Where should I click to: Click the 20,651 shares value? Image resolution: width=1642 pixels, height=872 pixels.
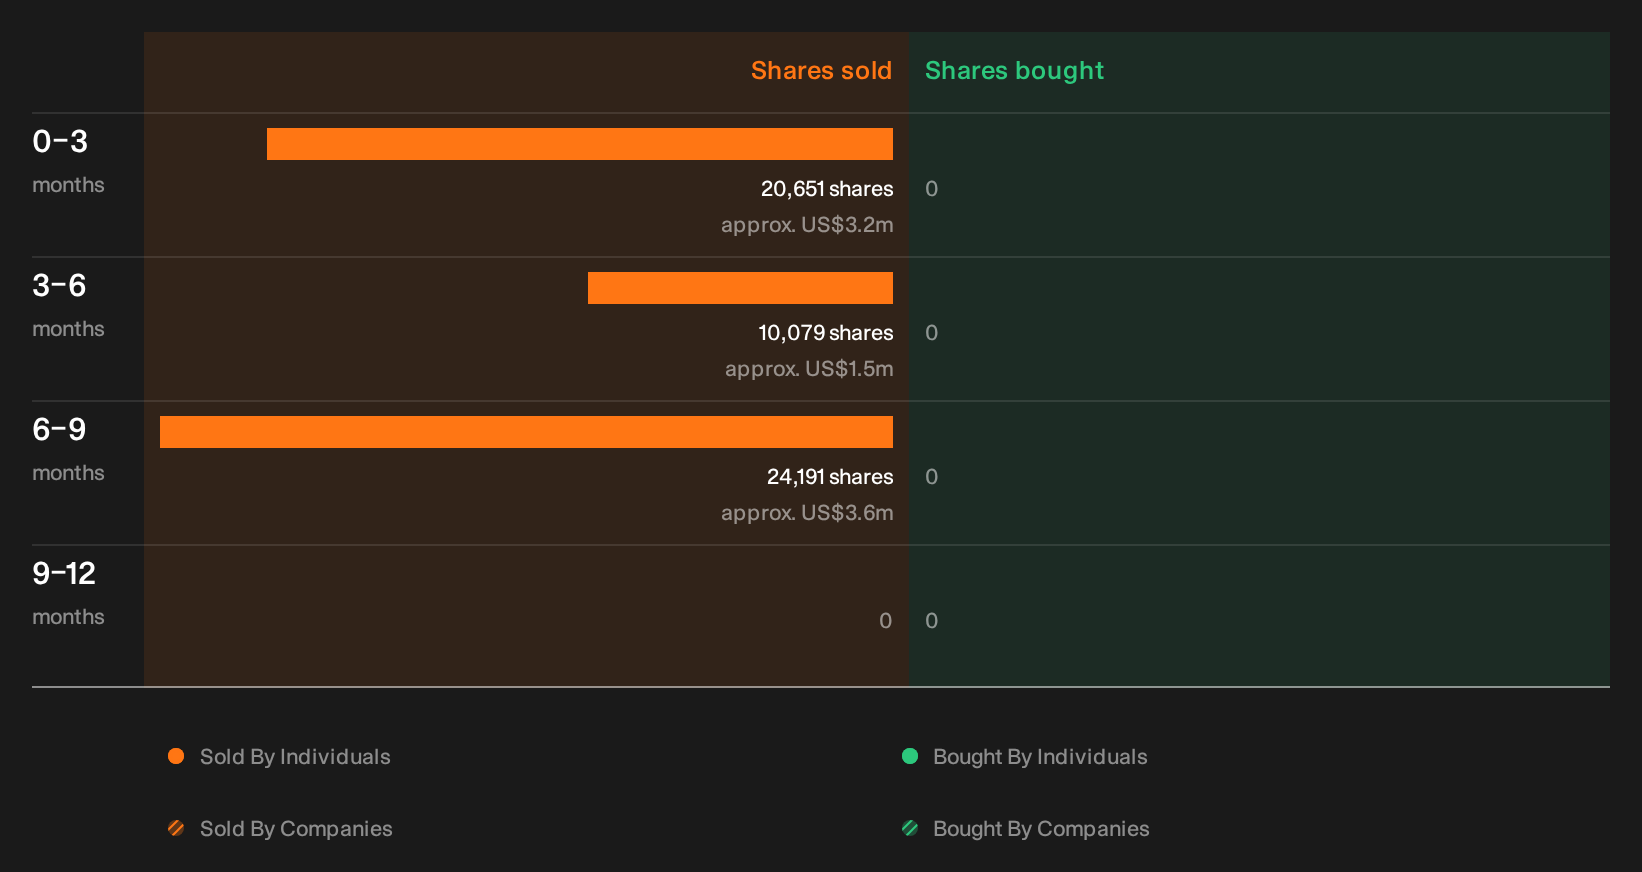(827, 189)
